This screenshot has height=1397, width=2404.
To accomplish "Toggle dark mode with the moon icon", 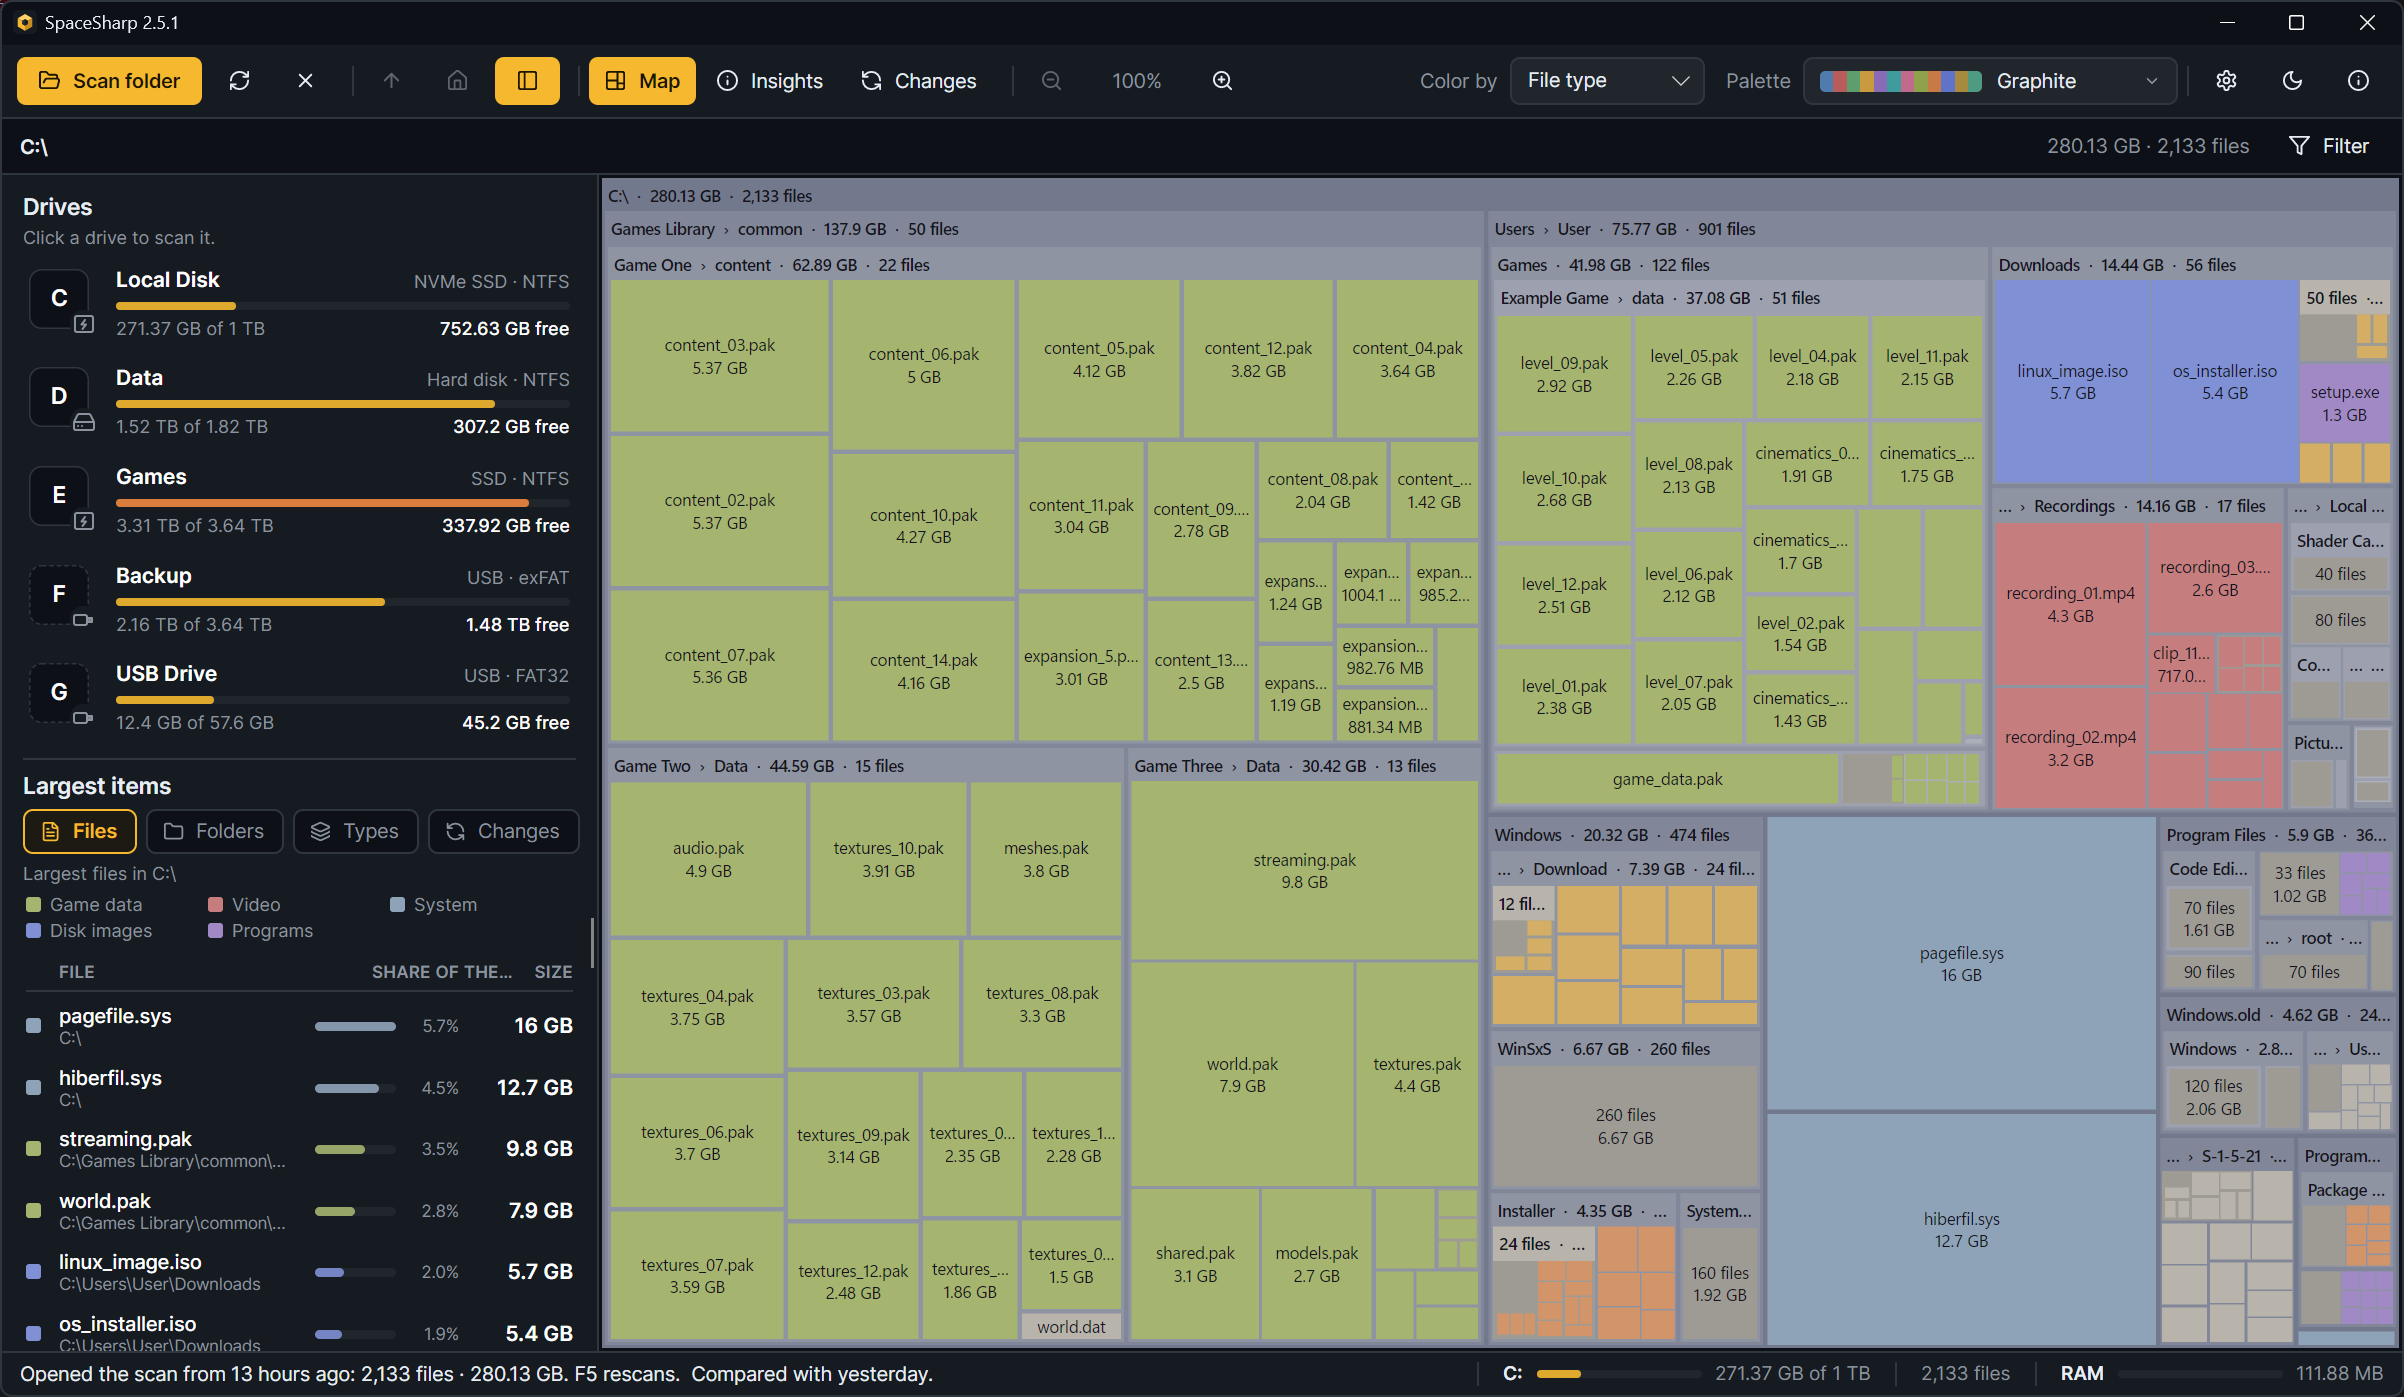I will (x=2292, y=81).
